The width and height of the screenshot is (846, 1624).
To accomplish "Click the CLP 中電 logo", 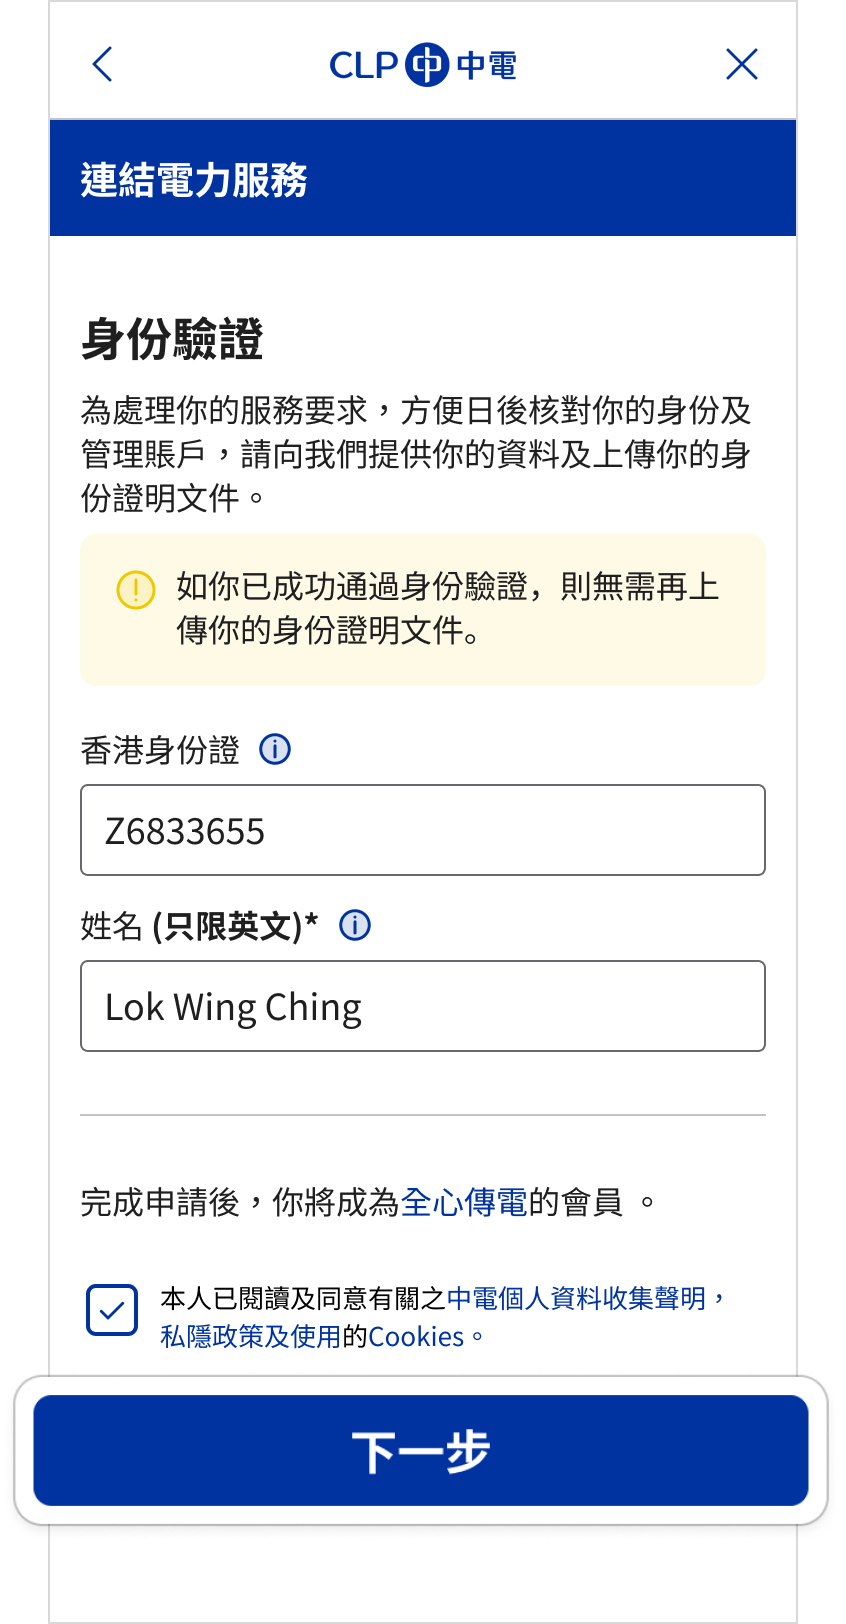I will tap(423, 65).
